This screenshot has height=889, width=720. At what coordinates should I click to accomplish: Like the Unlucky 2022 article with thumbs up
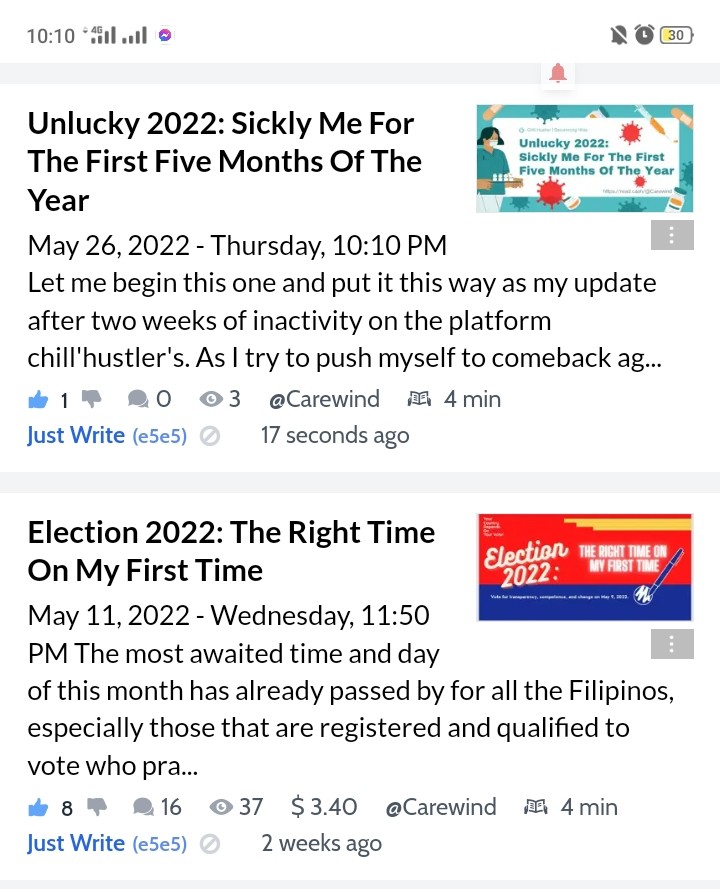click(x=38, y=400)
